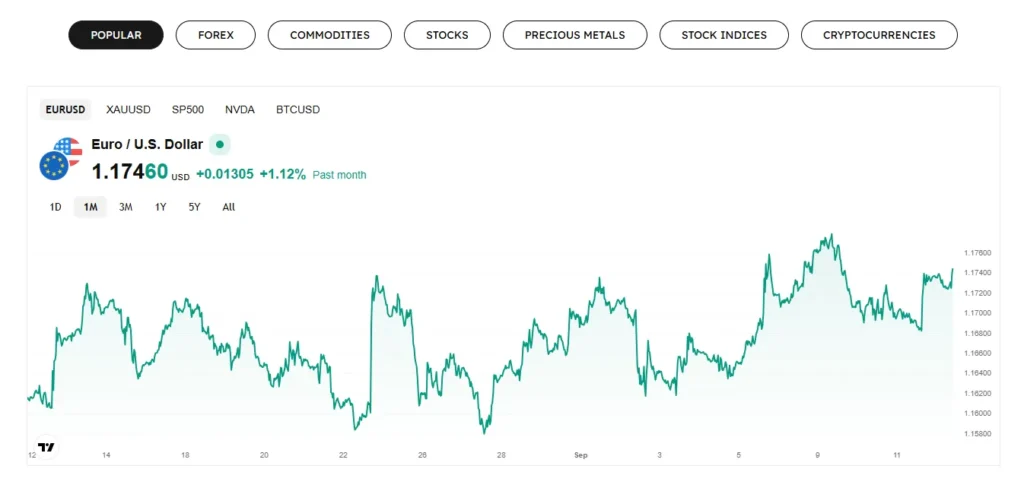Switch chart to BTCUSD
This screenshot has height=488, width=1024.
tap(298, 109)
